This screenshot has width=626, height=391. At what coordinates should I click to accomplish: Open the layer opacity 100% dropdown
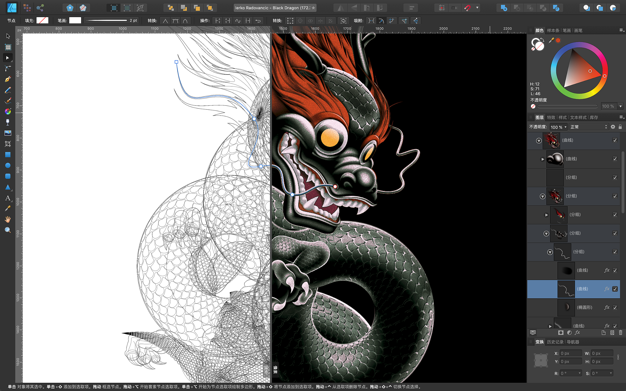pos(559,127)
